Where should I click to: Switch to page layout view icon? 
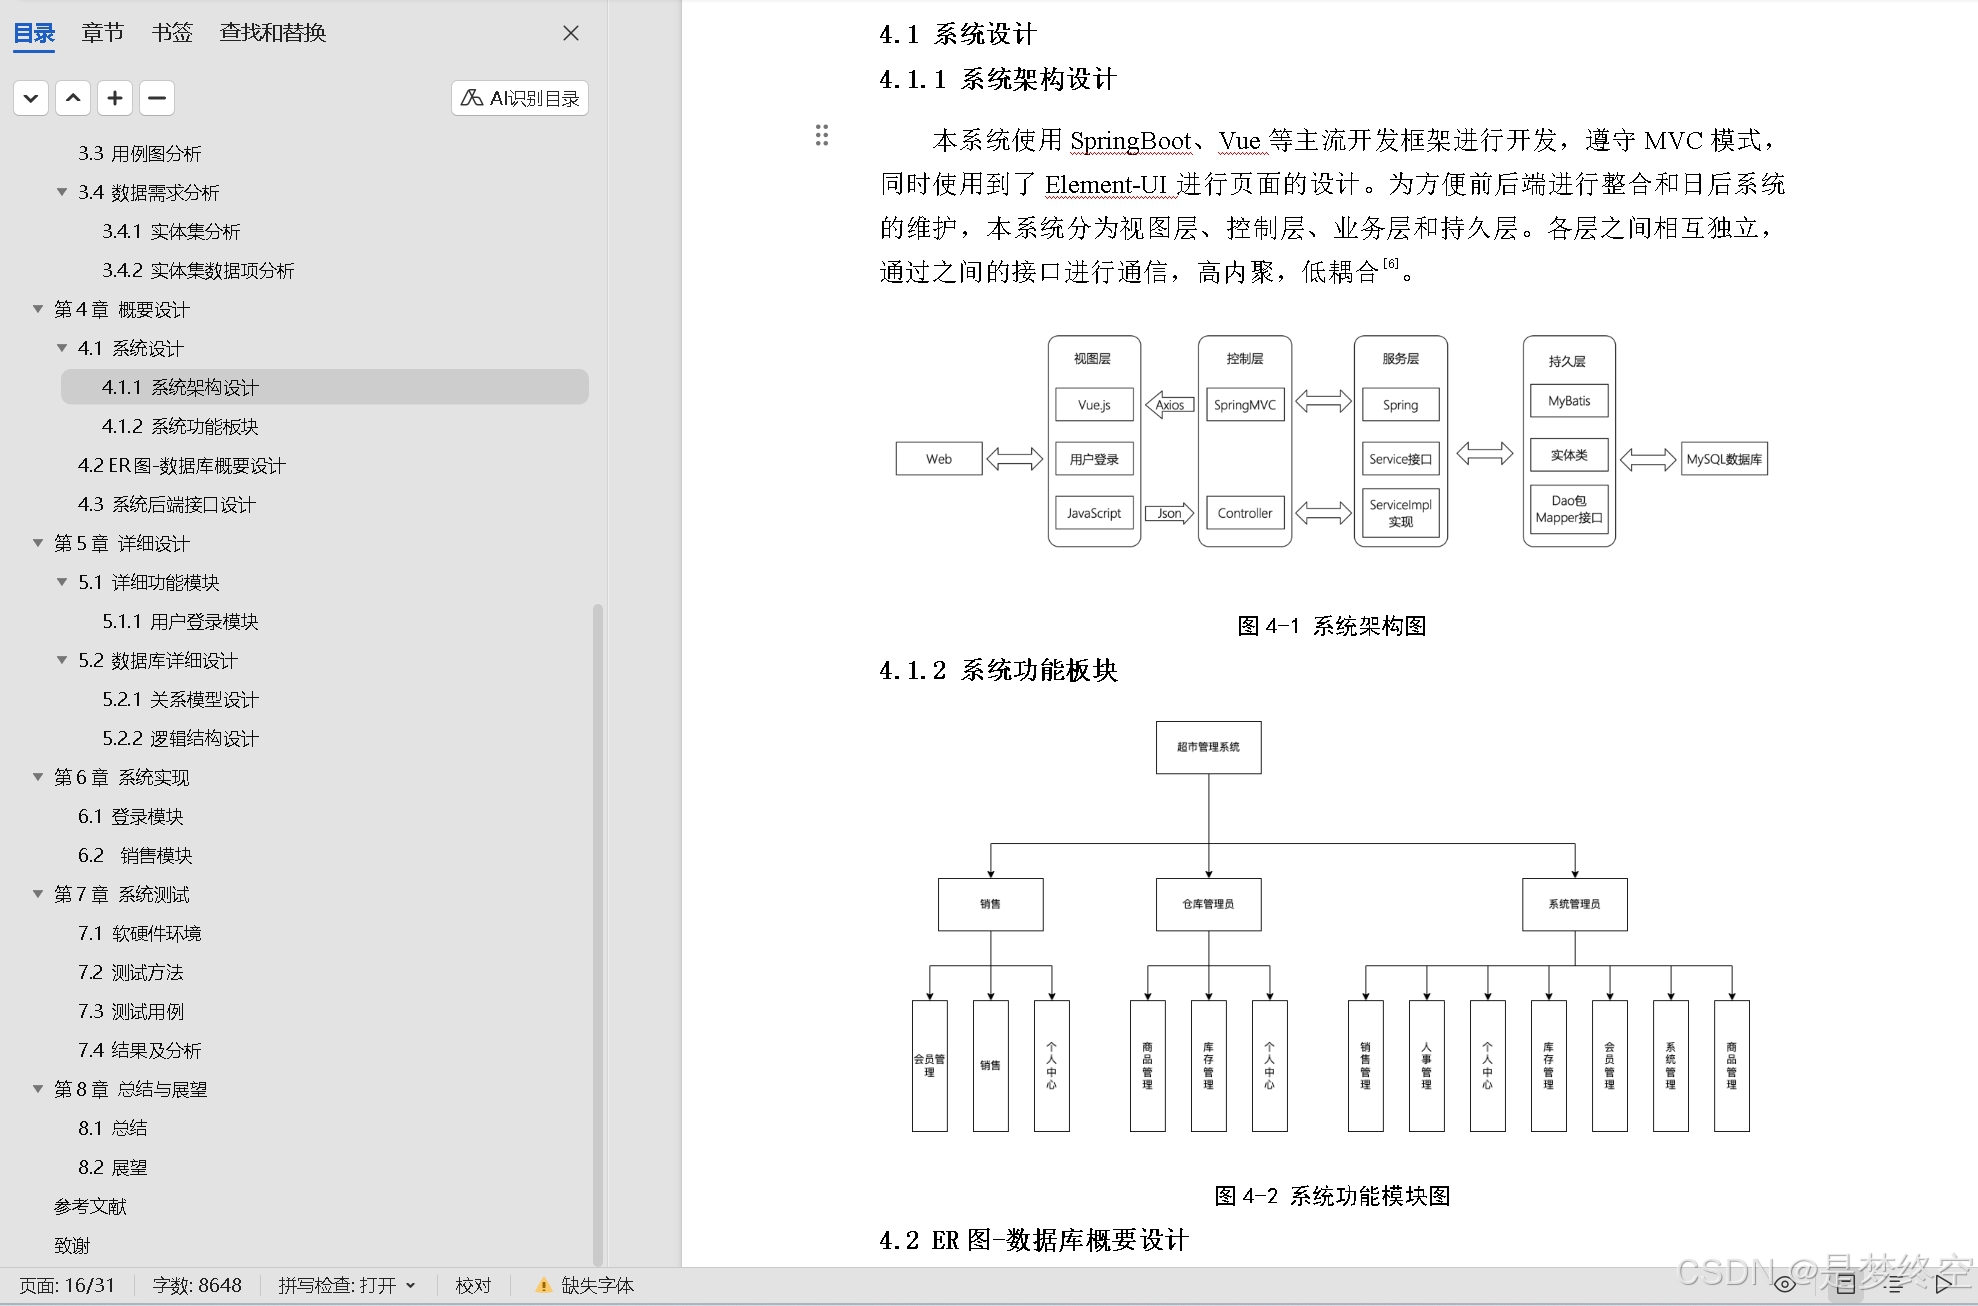click(x=1846, y=1285)
